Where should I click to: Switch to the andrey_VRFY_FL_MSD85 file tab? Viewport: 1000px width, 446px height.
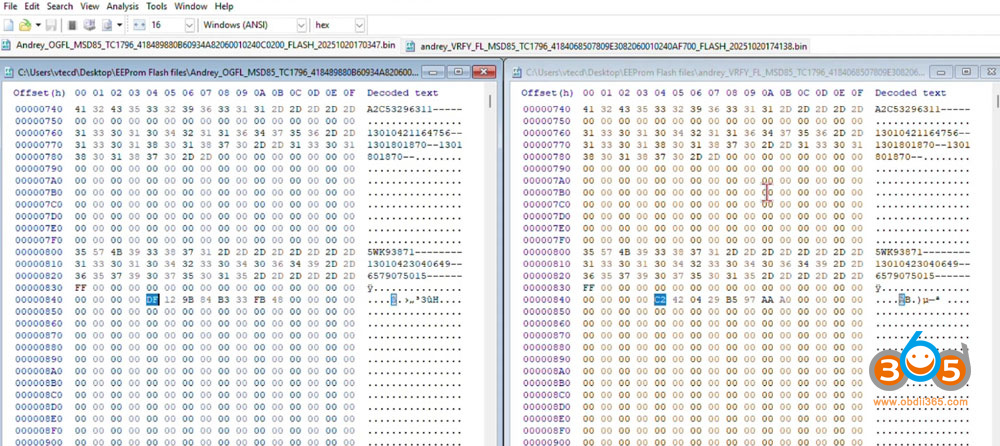click(x=612, y=46)
